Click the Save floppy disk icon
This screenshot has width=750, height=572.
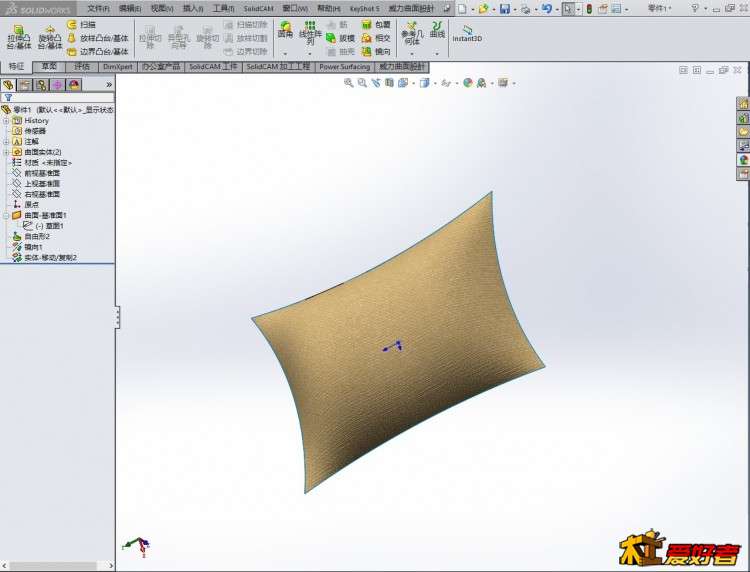point(505,9)
